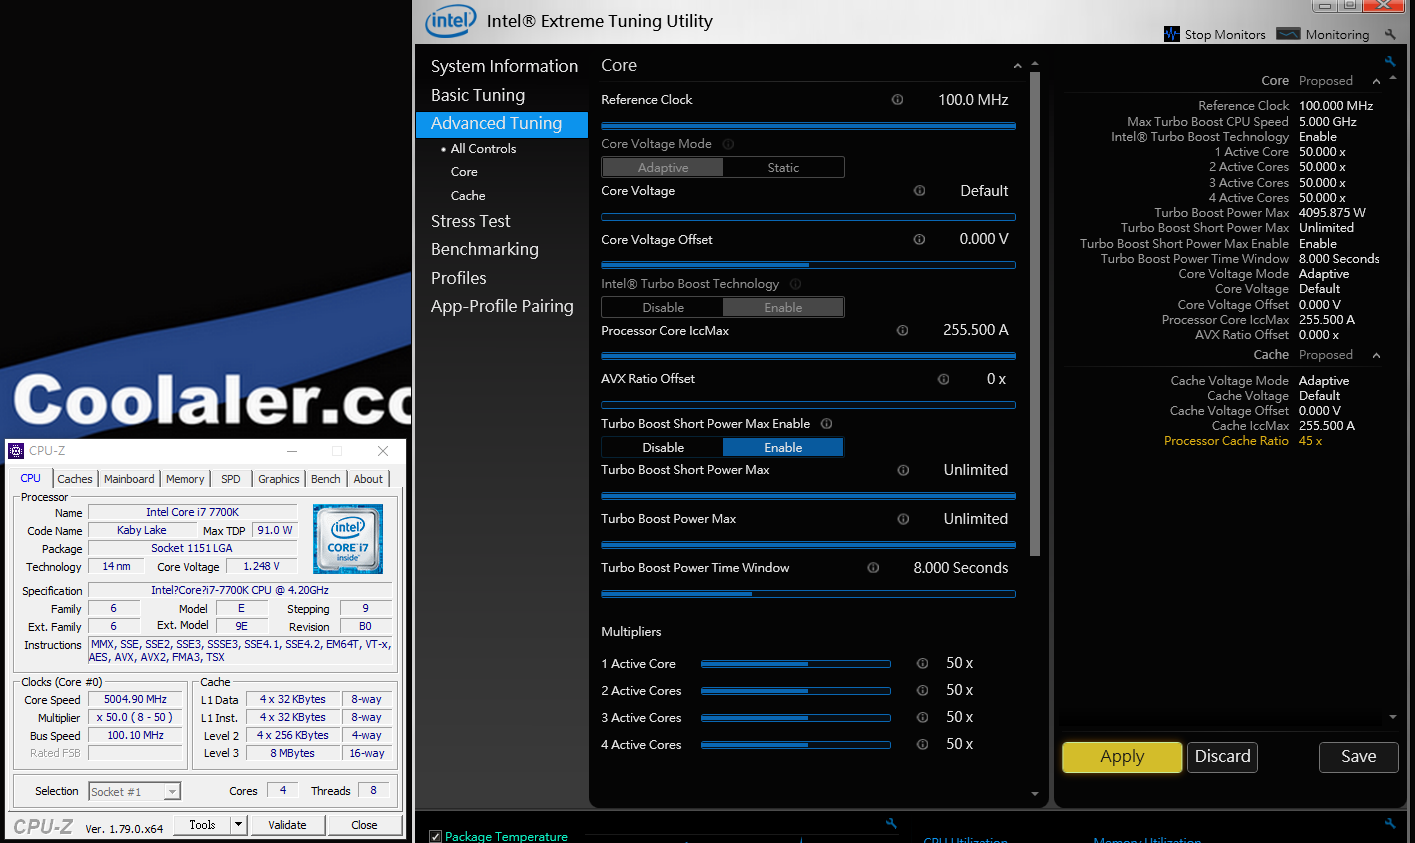Open Basic Tuning section

(x=478, y=95)
